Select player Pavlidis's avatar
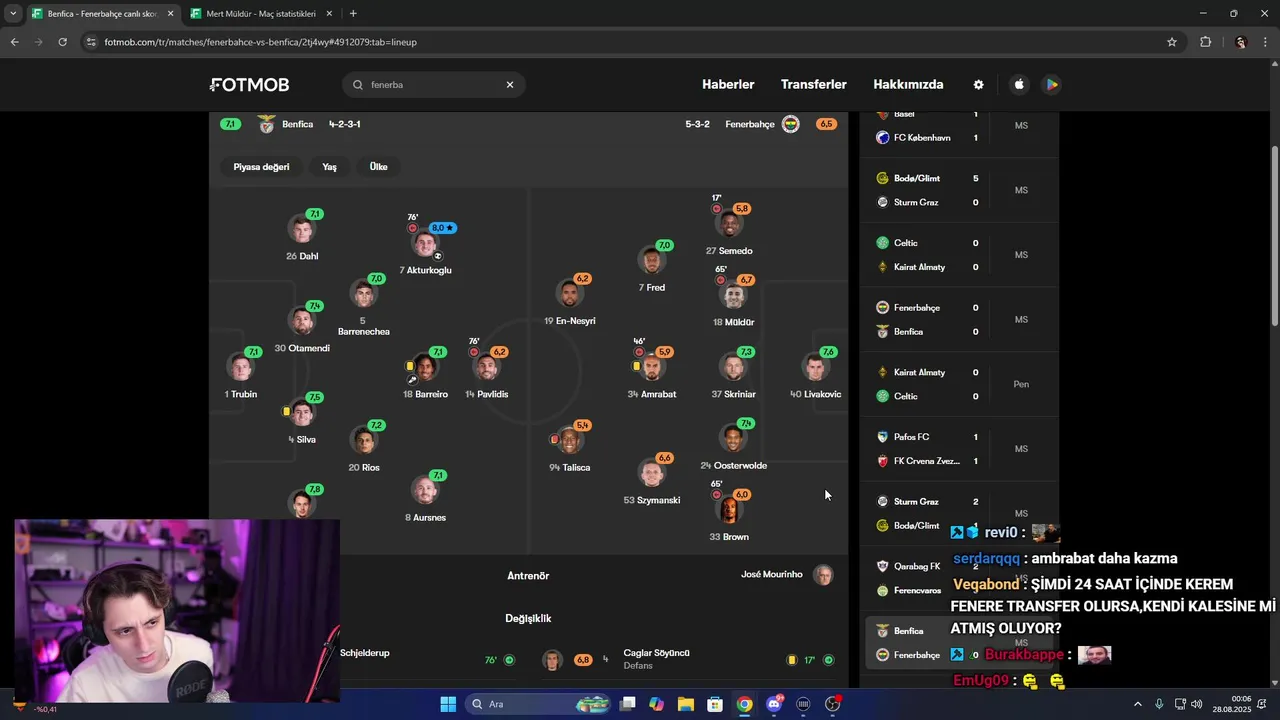1280x720 pixels. (486, 367)
